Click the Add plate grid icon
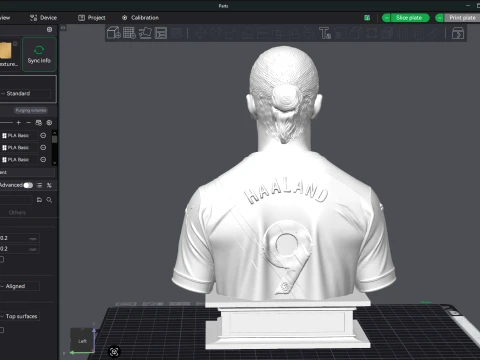Screen dimensions: 480x360 tap(129, 33)
